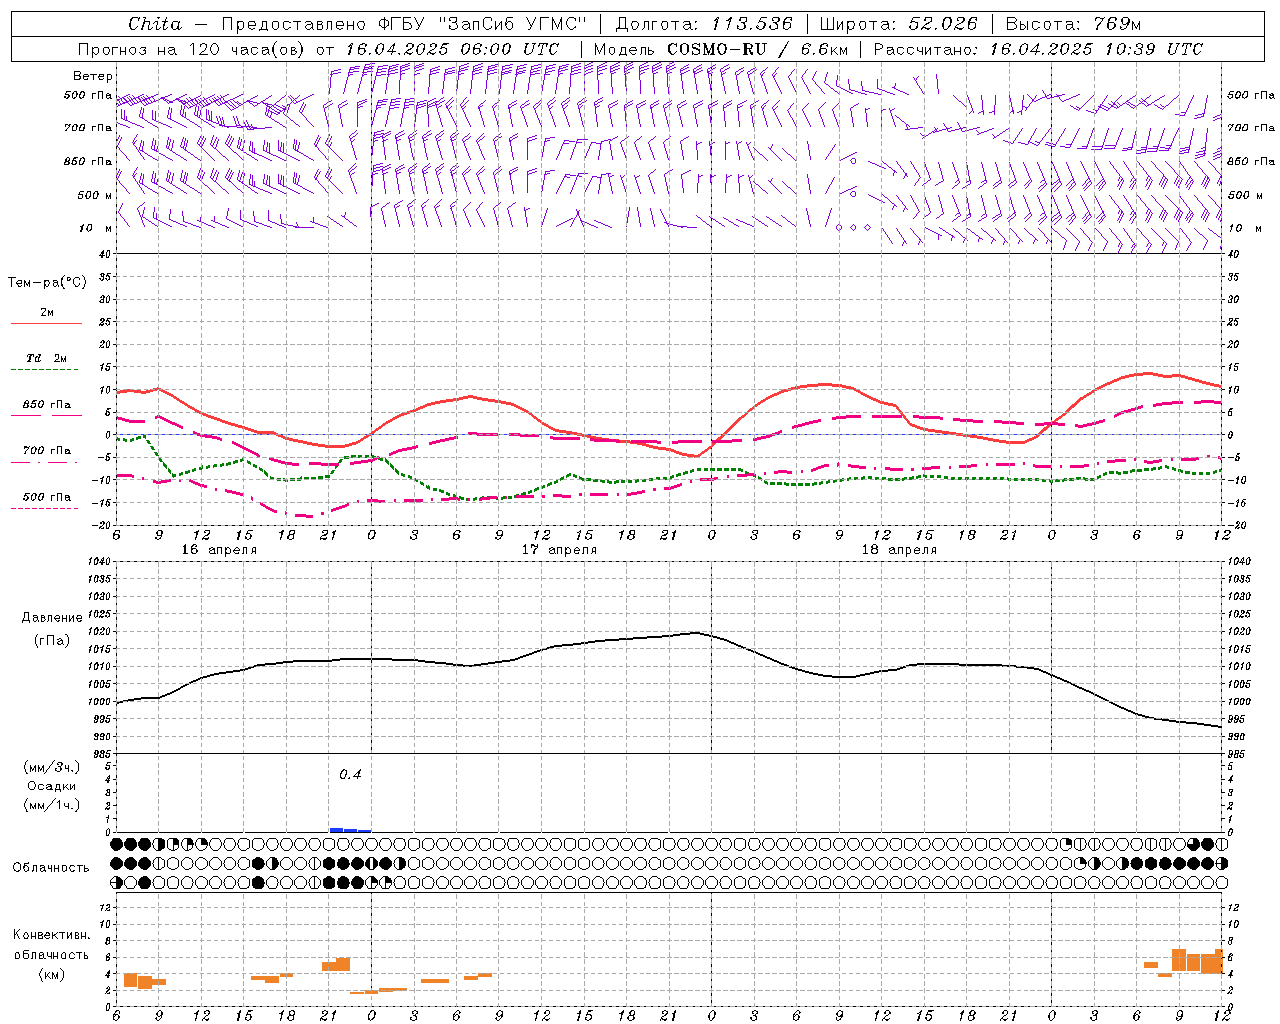Click the "Осадки" precipitation panel label
1280x1024 pixels.
52,786
